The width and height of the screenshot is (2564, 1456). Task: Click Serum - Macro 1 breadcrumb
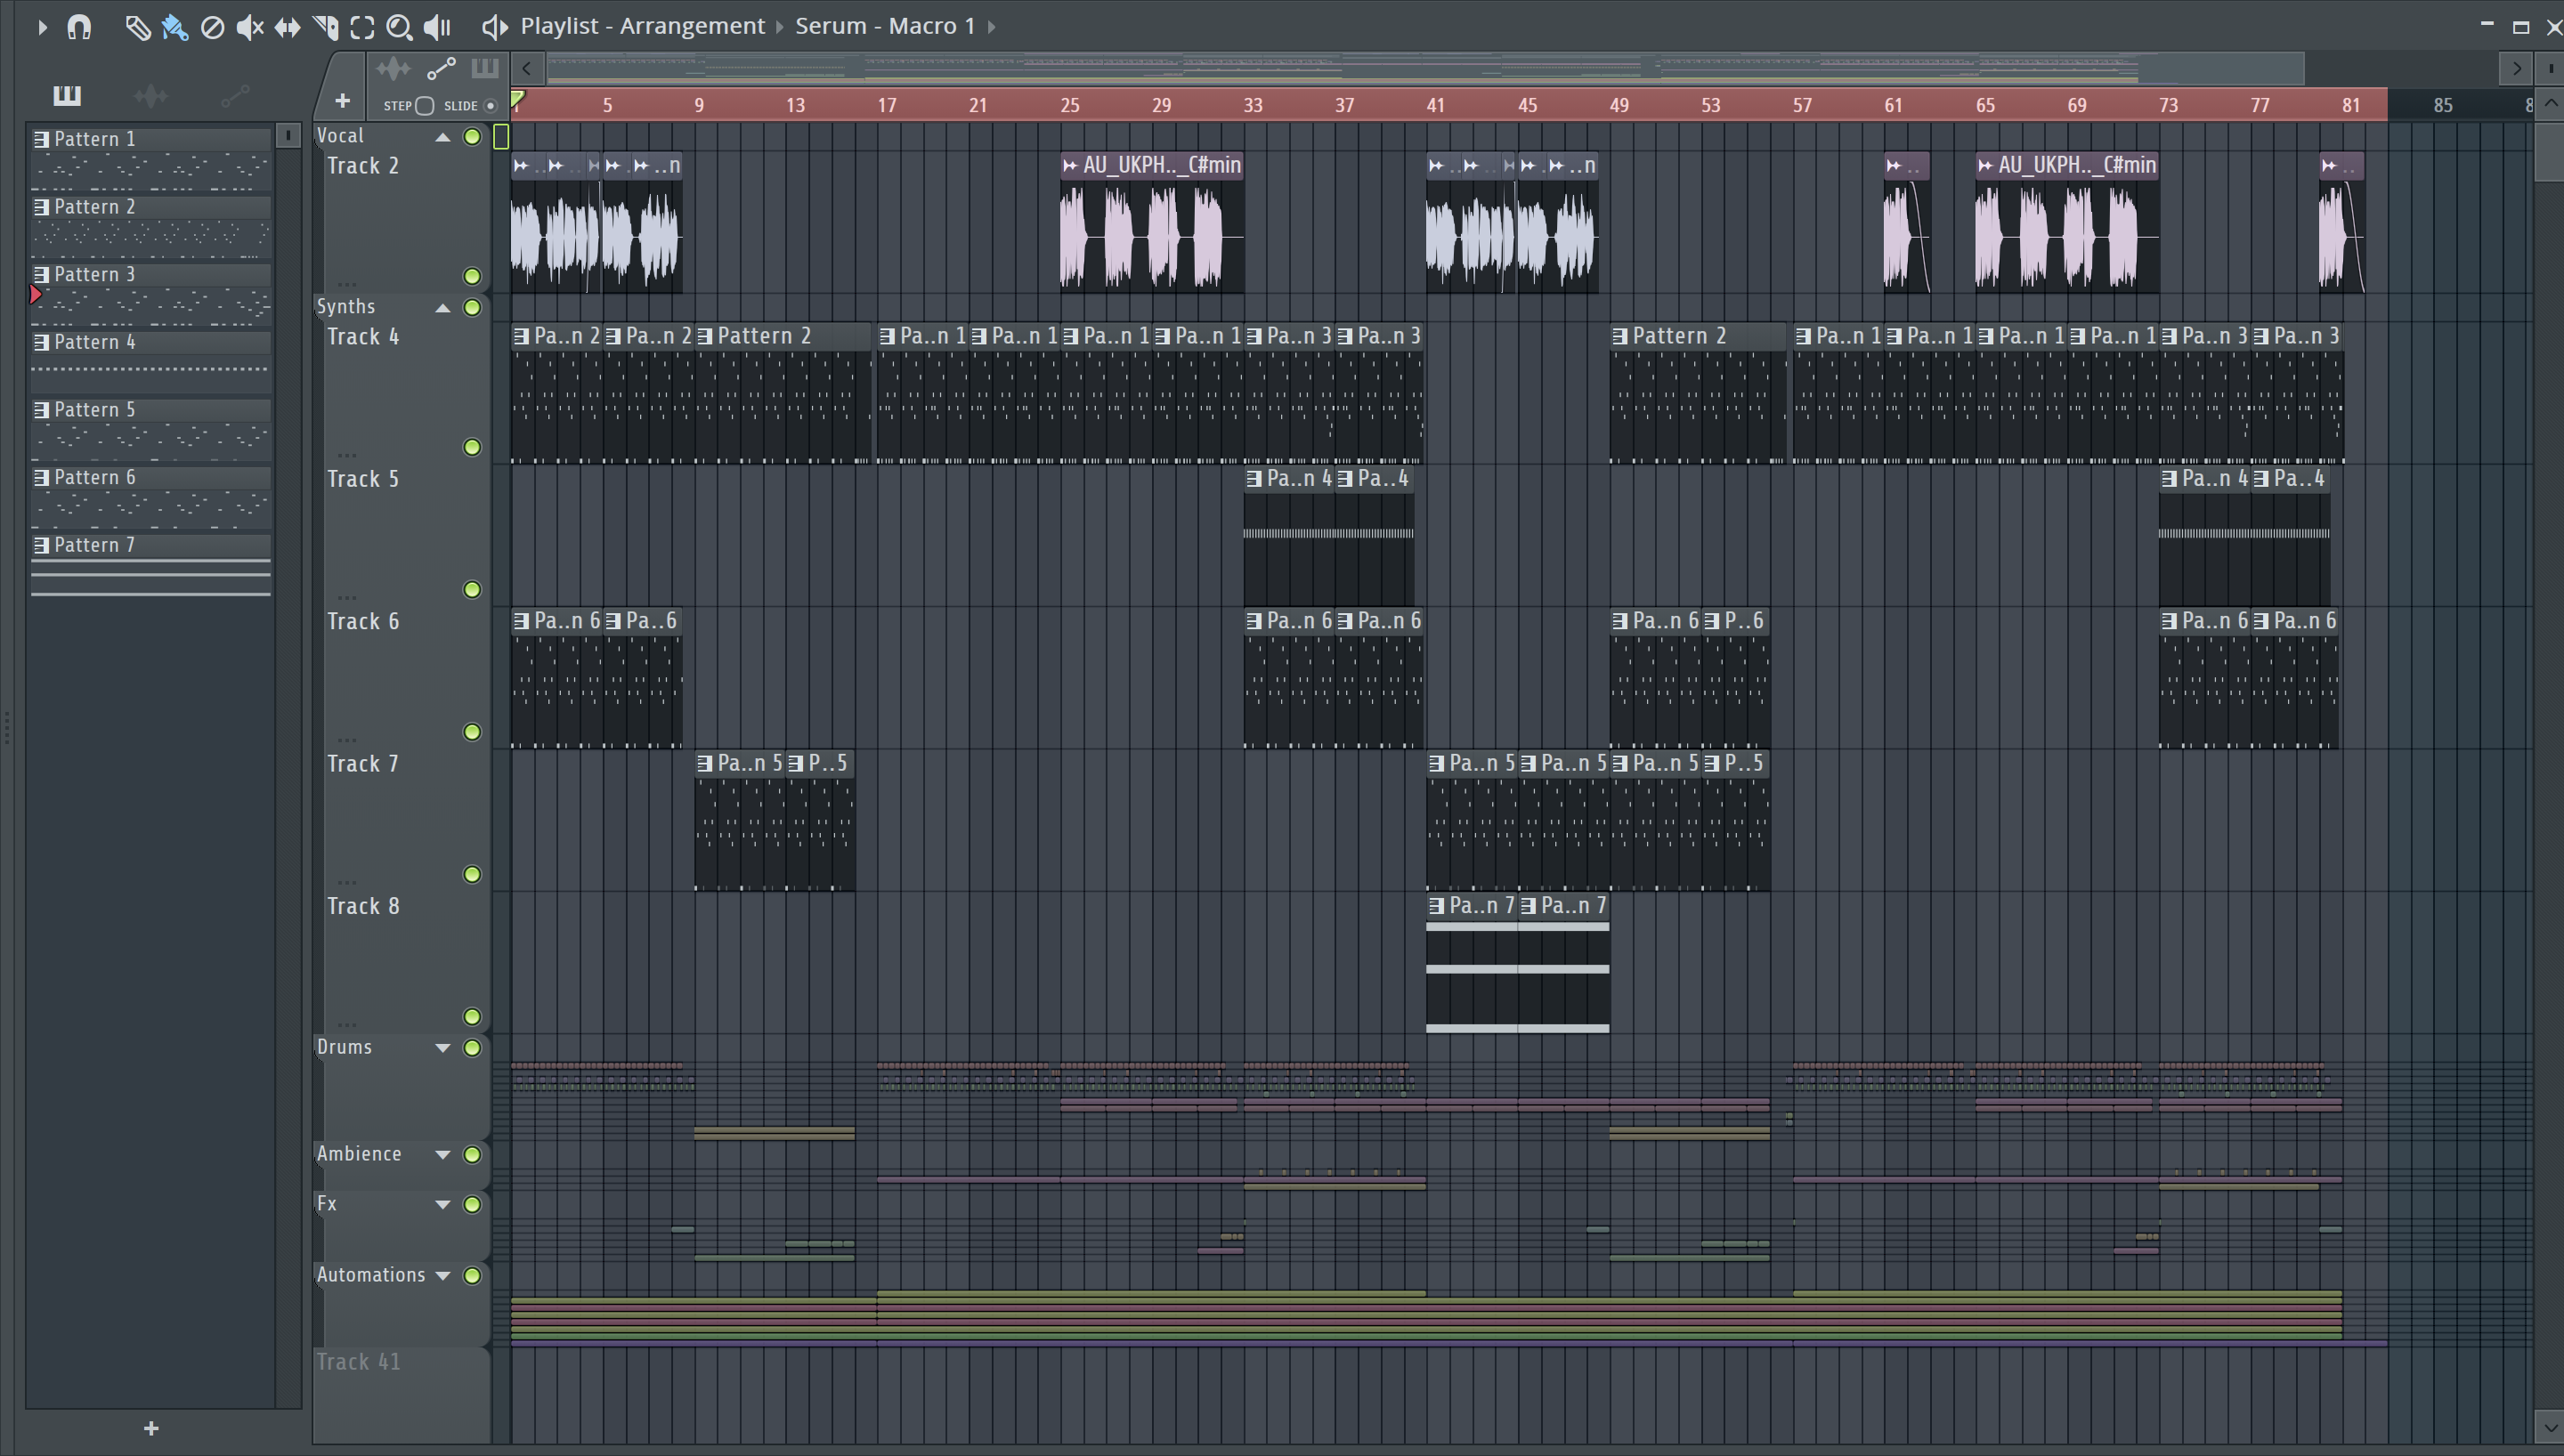click(885, 26)
